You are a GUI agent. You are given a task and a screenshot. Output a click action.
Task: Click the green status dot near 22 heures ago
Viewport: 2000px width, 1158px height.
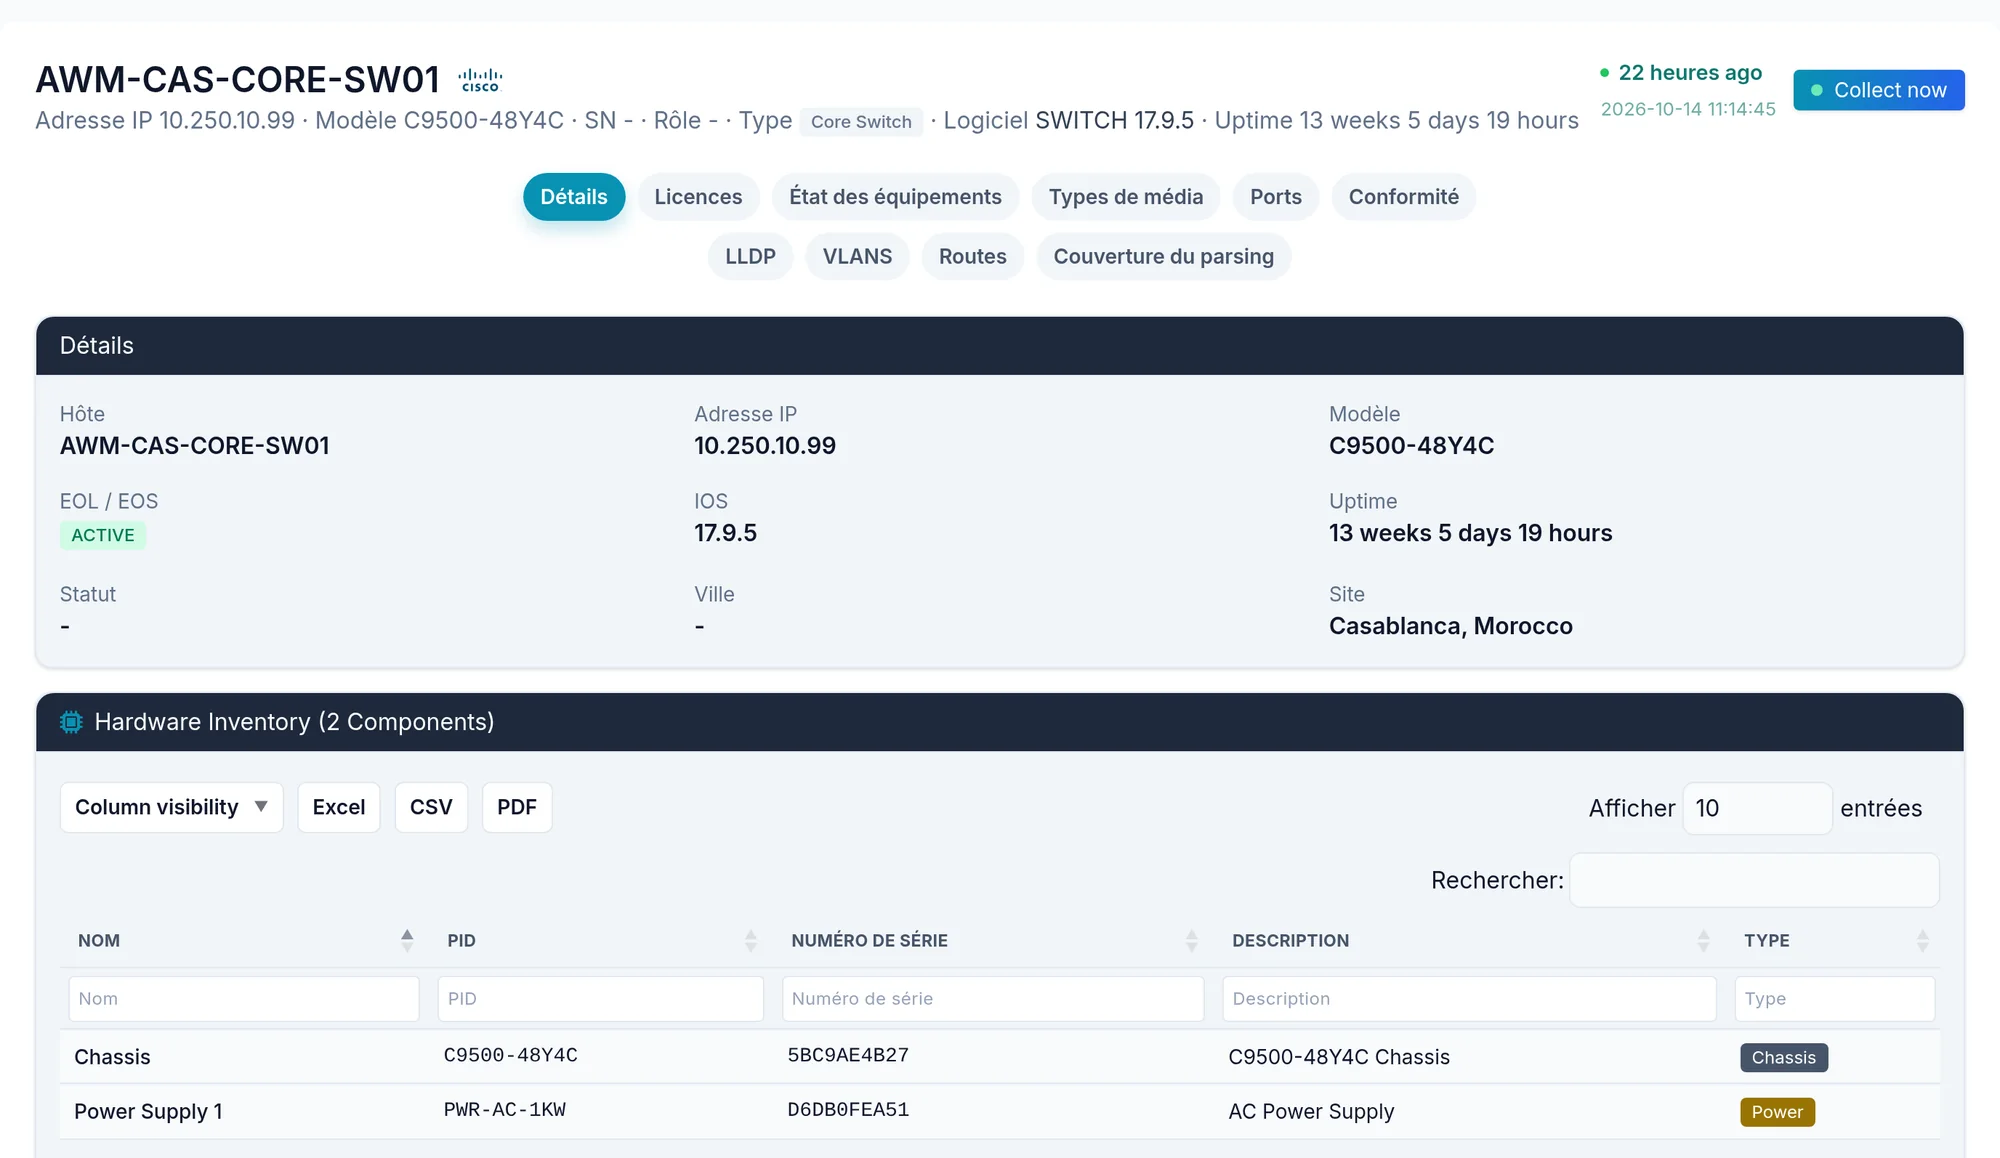1604,73
